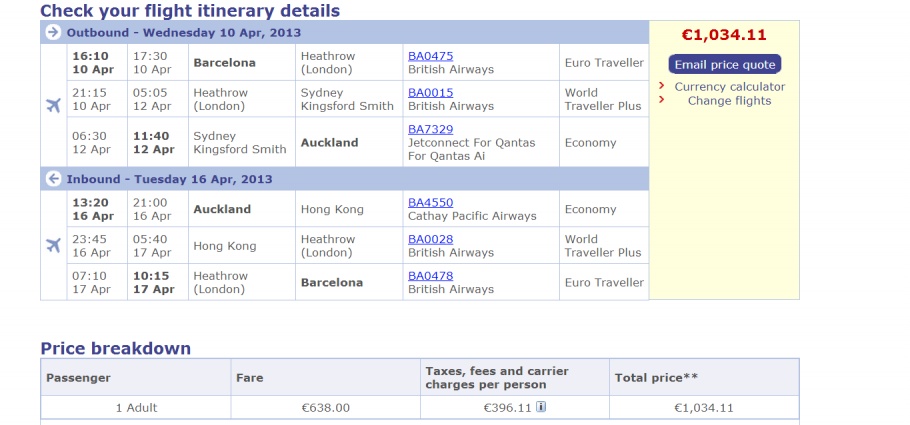Open flight BA0475 details link
The image size is (910, 425).
click(431, 55)
